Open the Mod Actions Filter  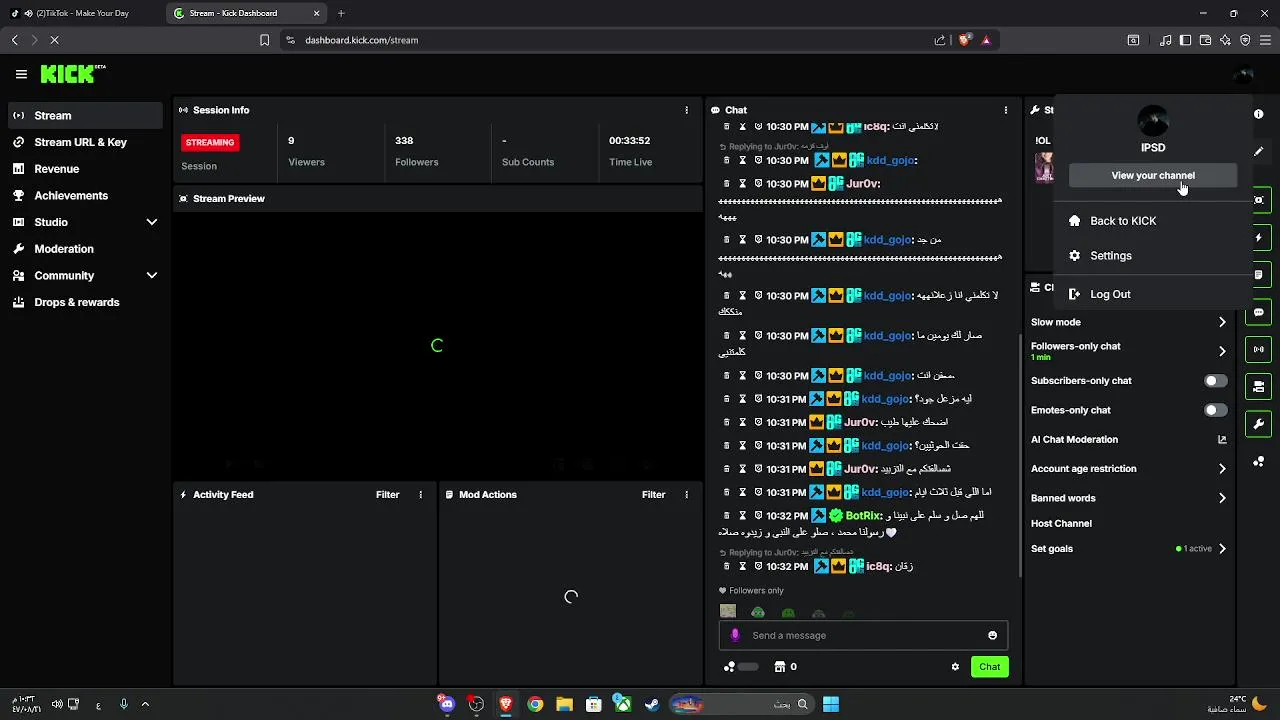click(x=653, y=494)
